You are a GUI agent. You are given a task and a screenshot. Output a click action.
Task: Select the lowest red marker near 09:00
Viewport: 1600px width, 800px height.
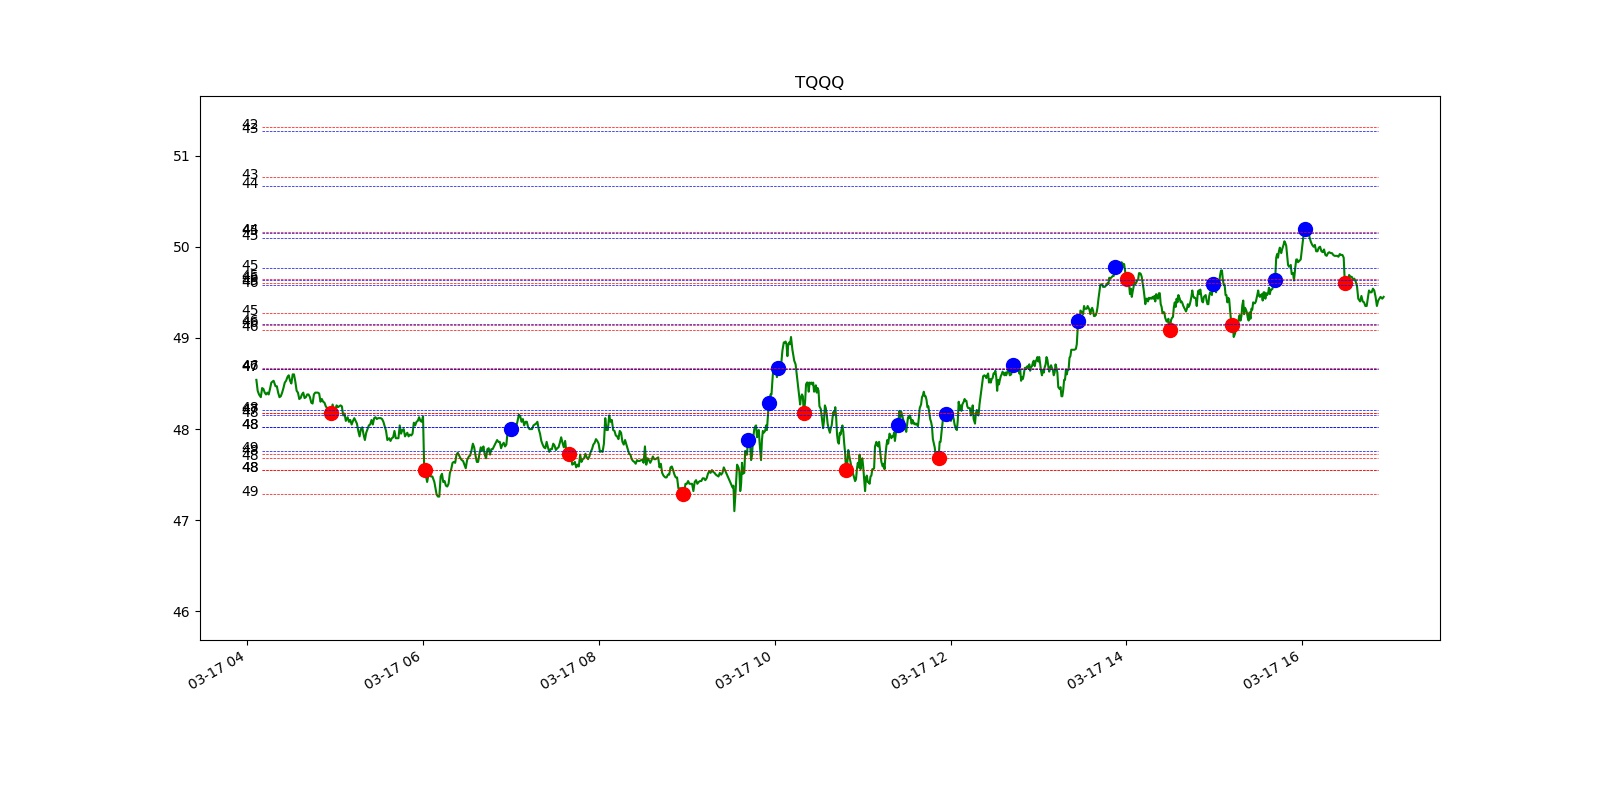click(683, 494)
